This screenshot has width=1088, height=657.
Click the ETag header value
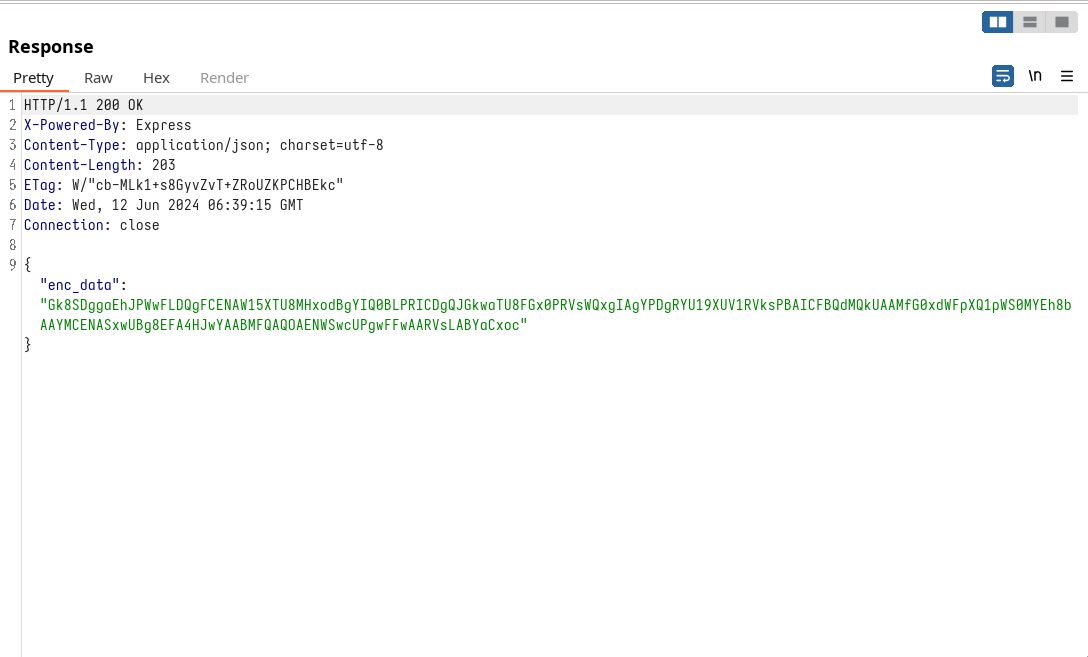pyautogui.click(x=207, y=185)
